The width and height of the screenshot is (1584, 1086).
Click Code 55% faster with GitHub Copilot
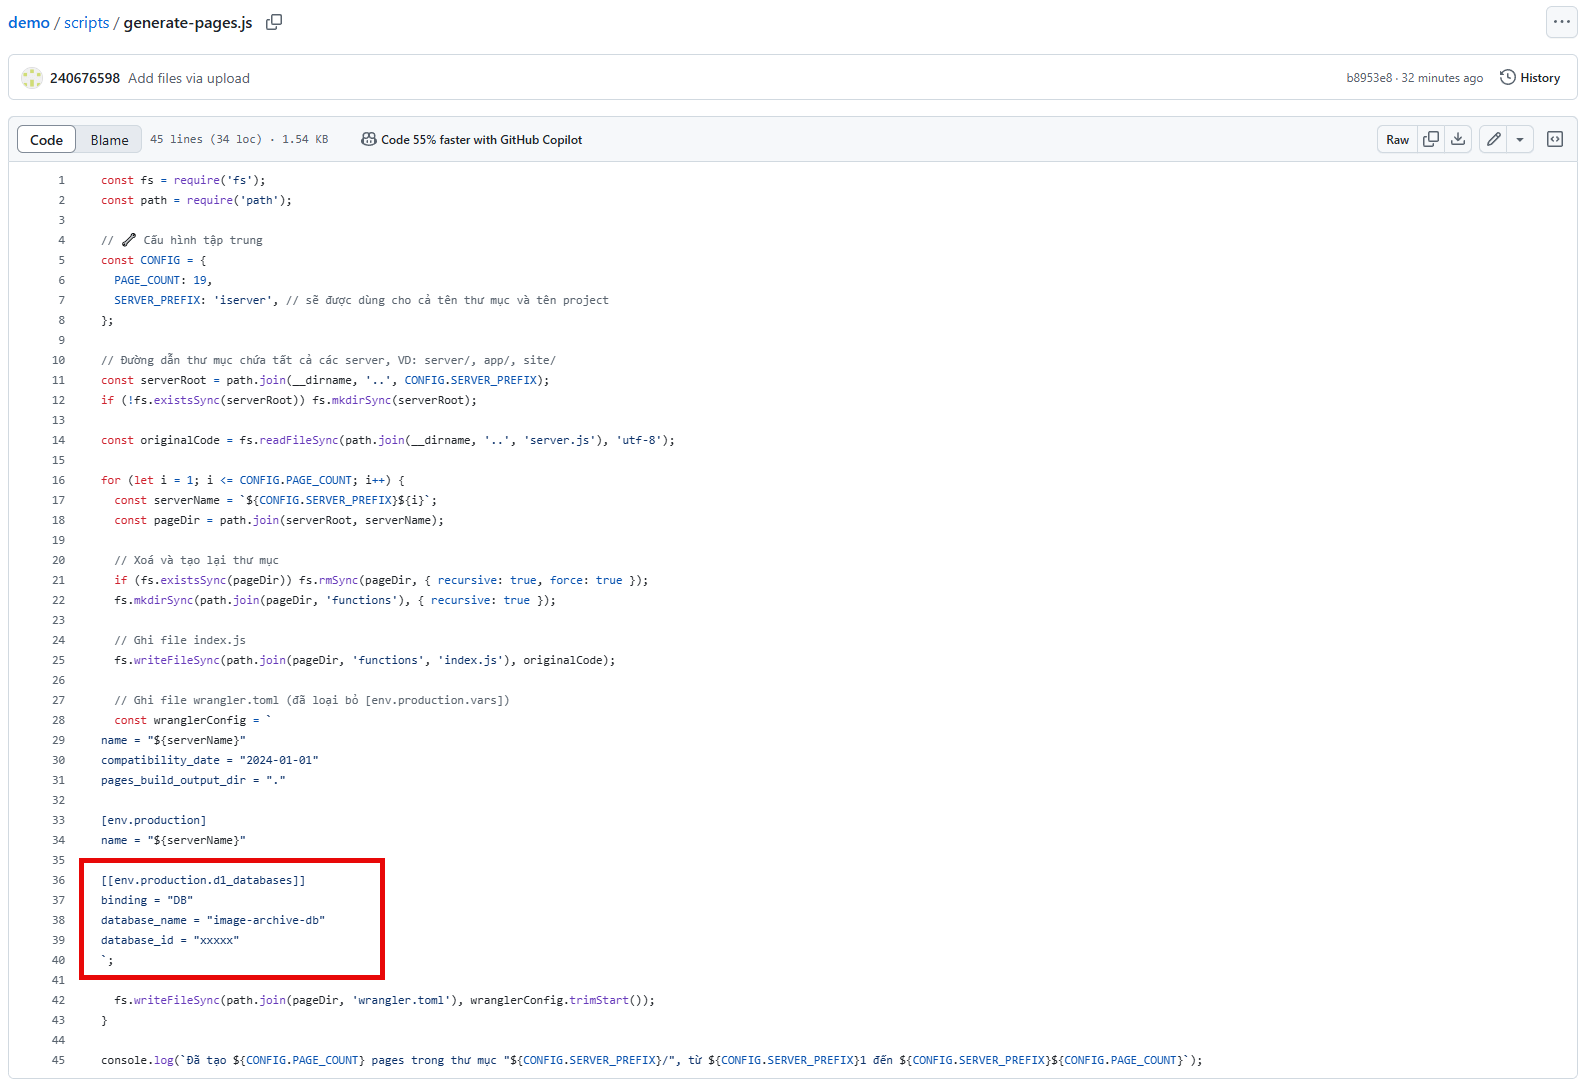tap(481, 139)
